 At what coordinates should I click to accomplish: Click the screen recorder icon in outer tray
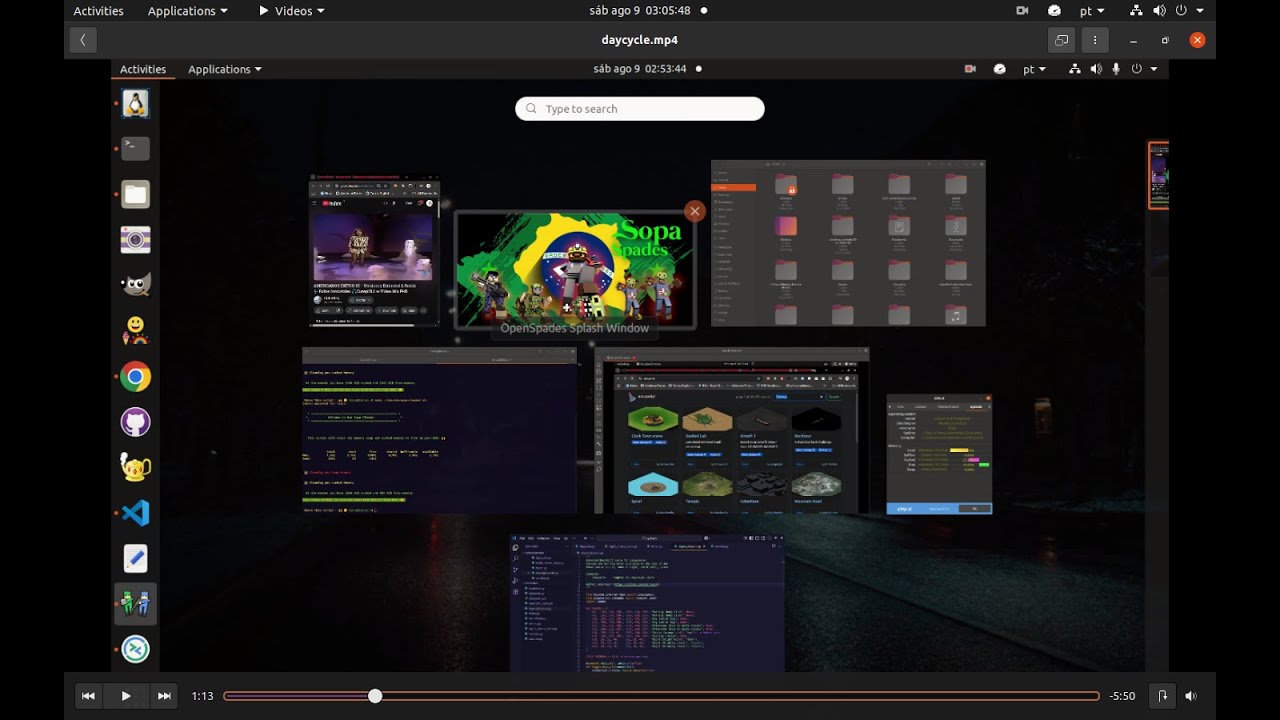pyautogui.click(x=1022, y=11)
